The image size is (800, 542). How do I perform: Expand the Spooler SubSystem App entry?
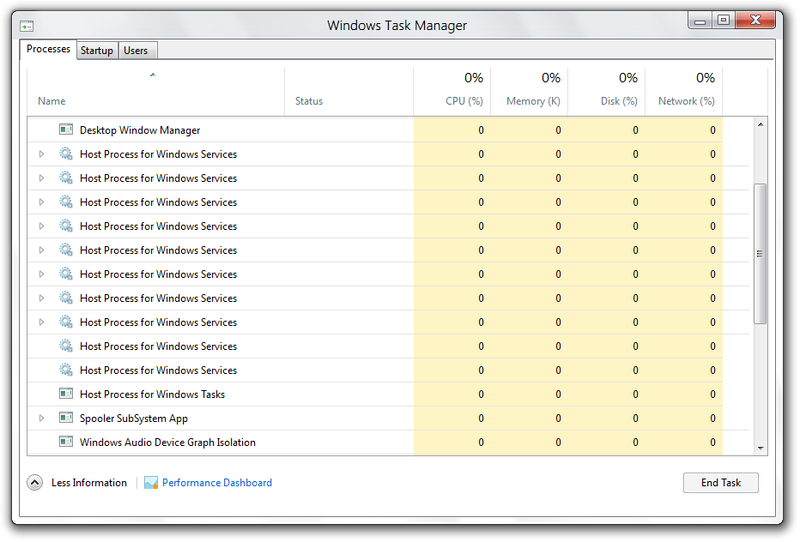[42, 418]
